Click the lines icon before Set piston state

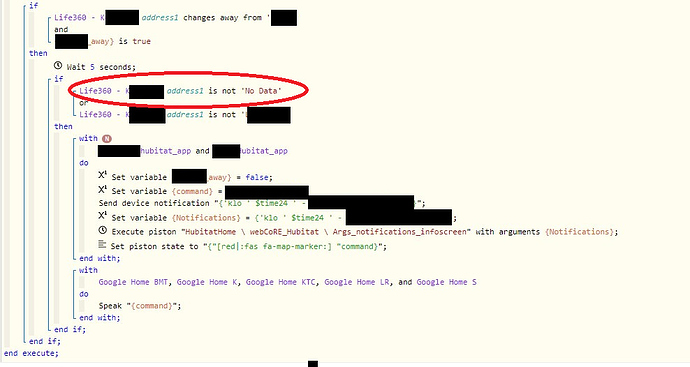pos(102,244)
